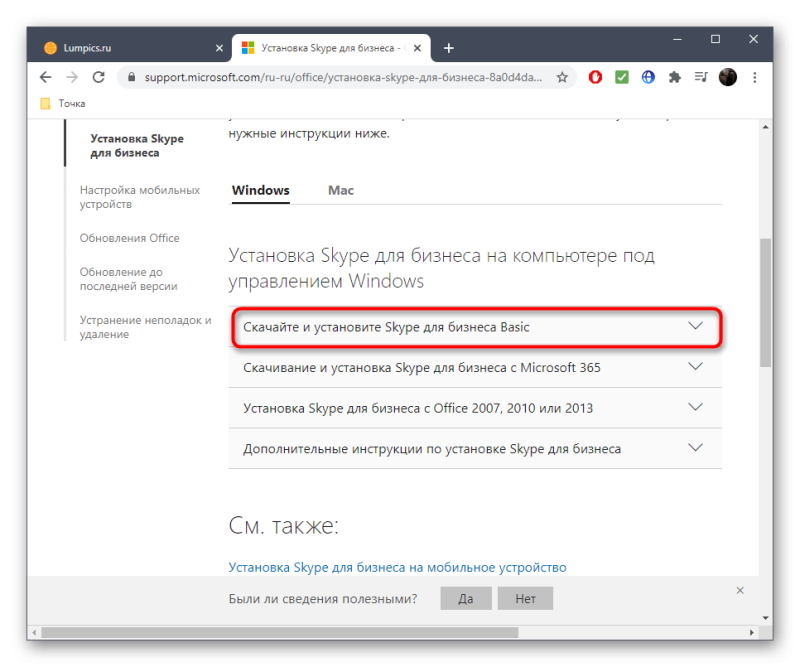Click the text нужные инструкции ниже.

click(309, 134)
